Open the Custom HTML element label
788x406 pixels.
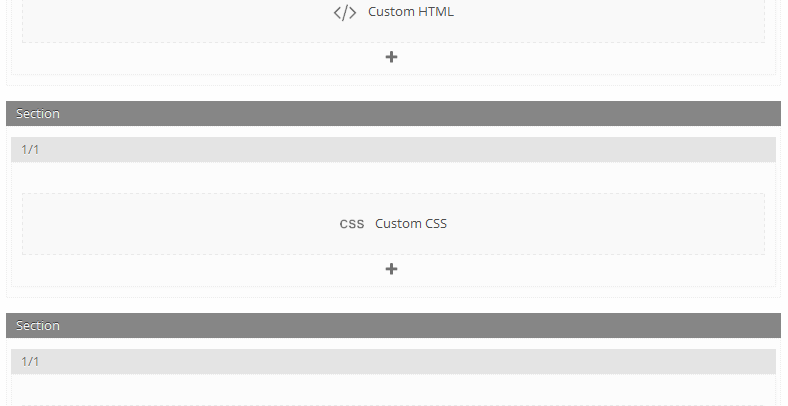410,12
